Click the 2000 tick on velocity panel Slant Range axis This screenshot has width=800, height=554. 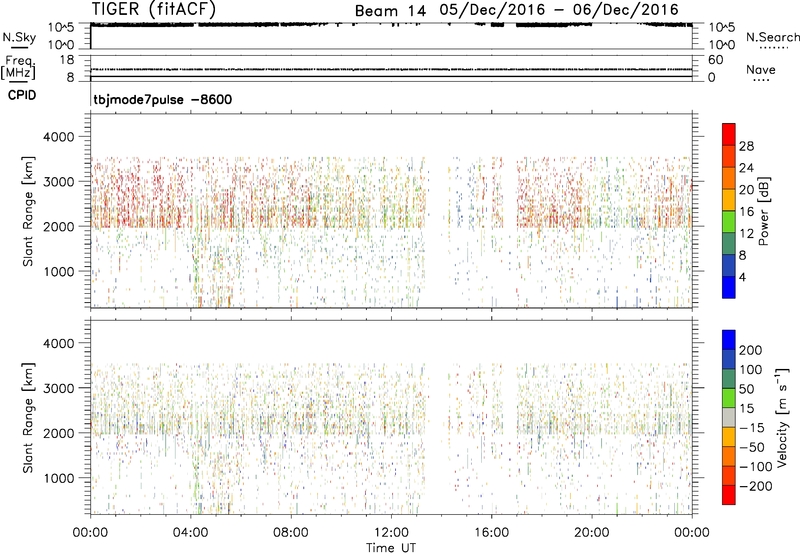(58, 433)
